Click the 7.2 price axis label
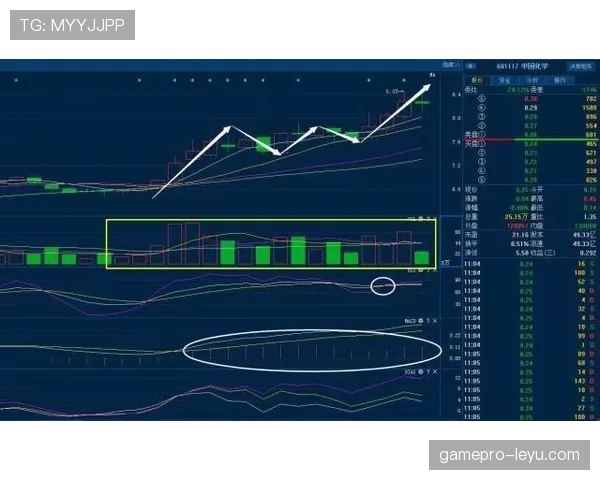This screenshot has height=480, width=600. pos(456,166)
